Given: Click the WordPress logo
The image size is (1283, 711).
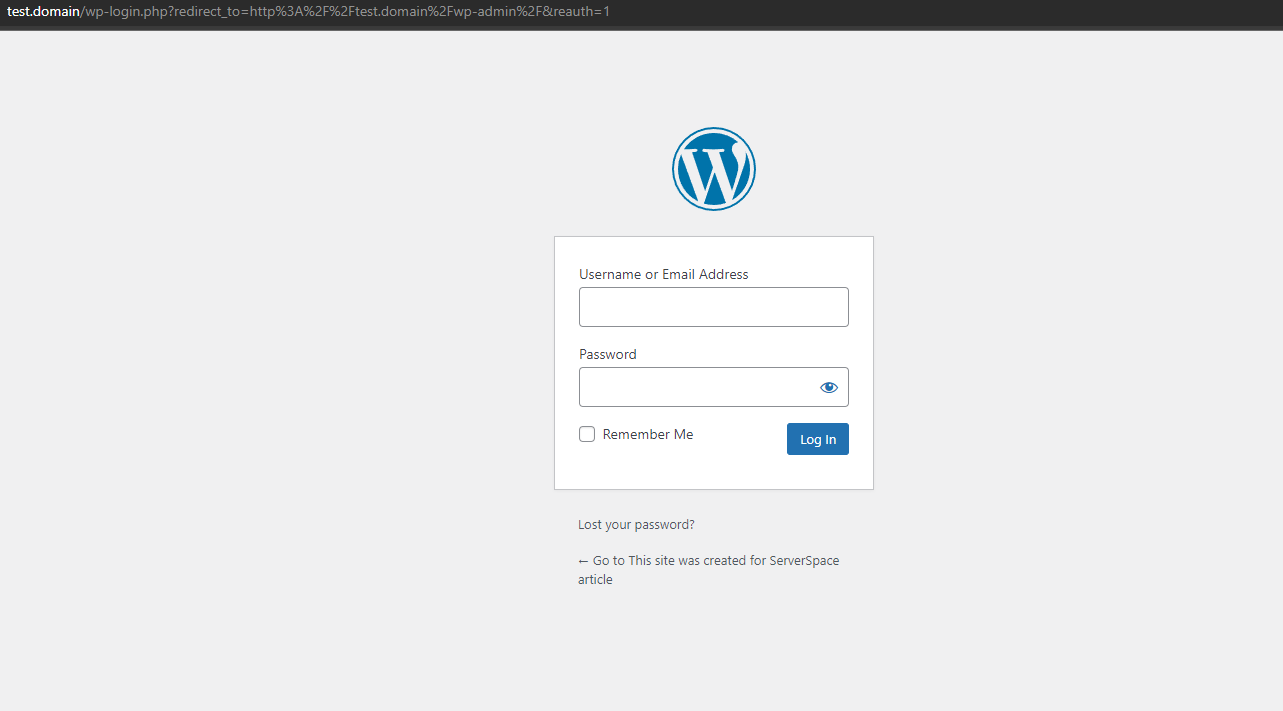Looking at the screenshot, I should click(714, 169).
